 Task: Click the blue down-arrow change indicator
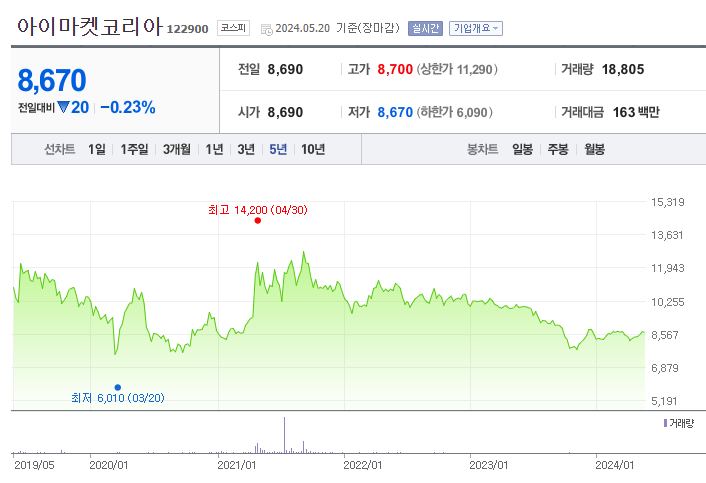click(63, 107)
